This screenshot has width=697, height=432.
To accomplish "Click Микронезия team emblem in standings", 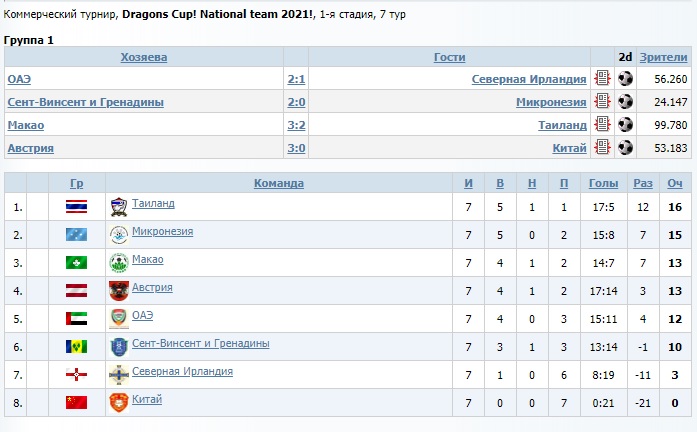I will click(118, 234).
